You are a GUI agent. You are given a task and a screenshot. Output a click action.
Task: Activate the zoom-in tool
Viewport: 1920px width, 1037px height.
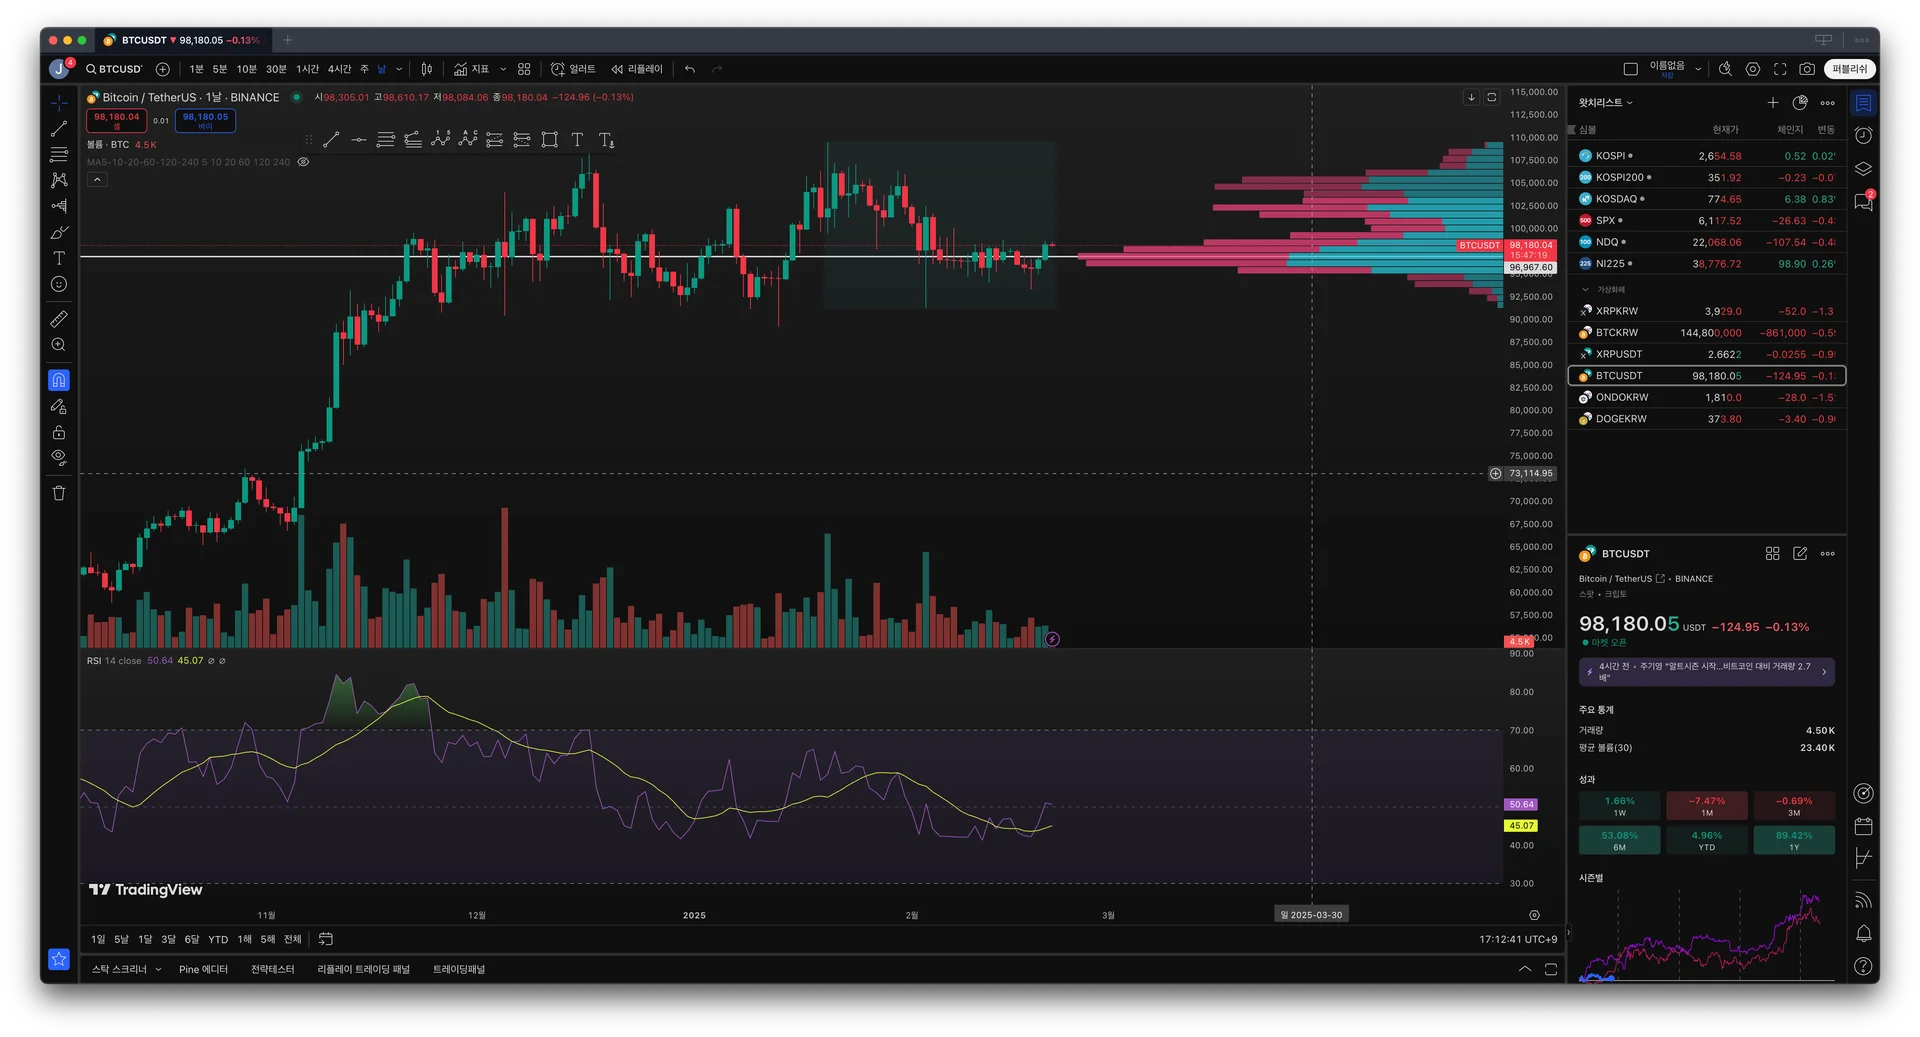click(59, 345)
